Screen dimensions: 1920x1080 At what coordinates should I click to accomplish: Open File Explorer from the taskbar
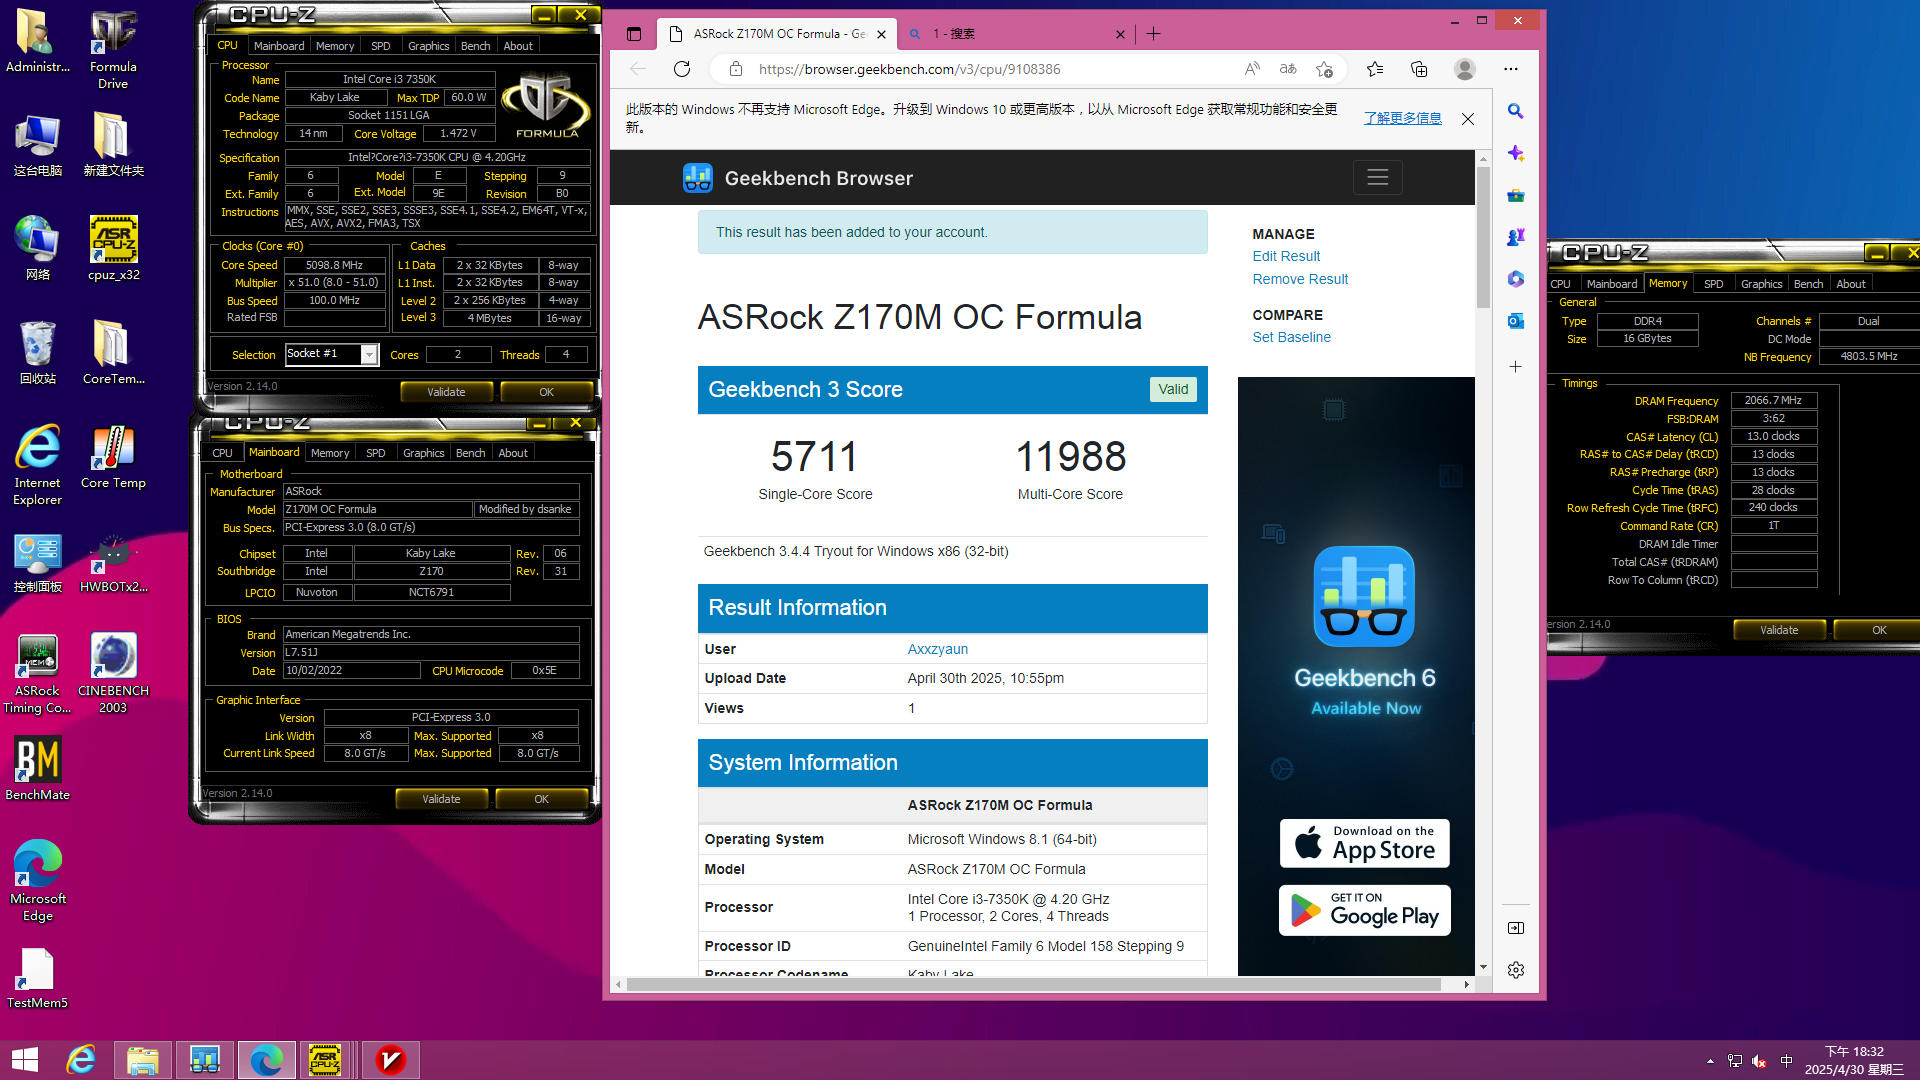click(142, 1060)
